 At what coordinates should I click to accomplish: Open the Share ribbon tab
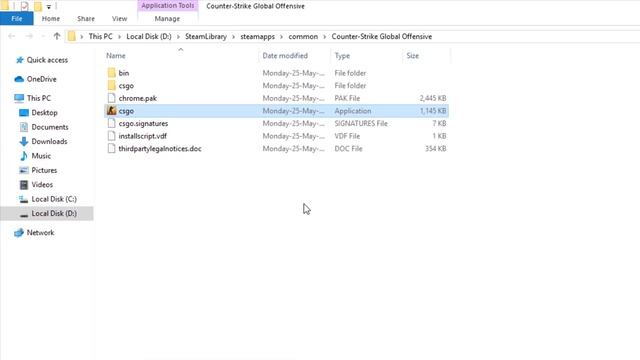(x=86, y=19)
